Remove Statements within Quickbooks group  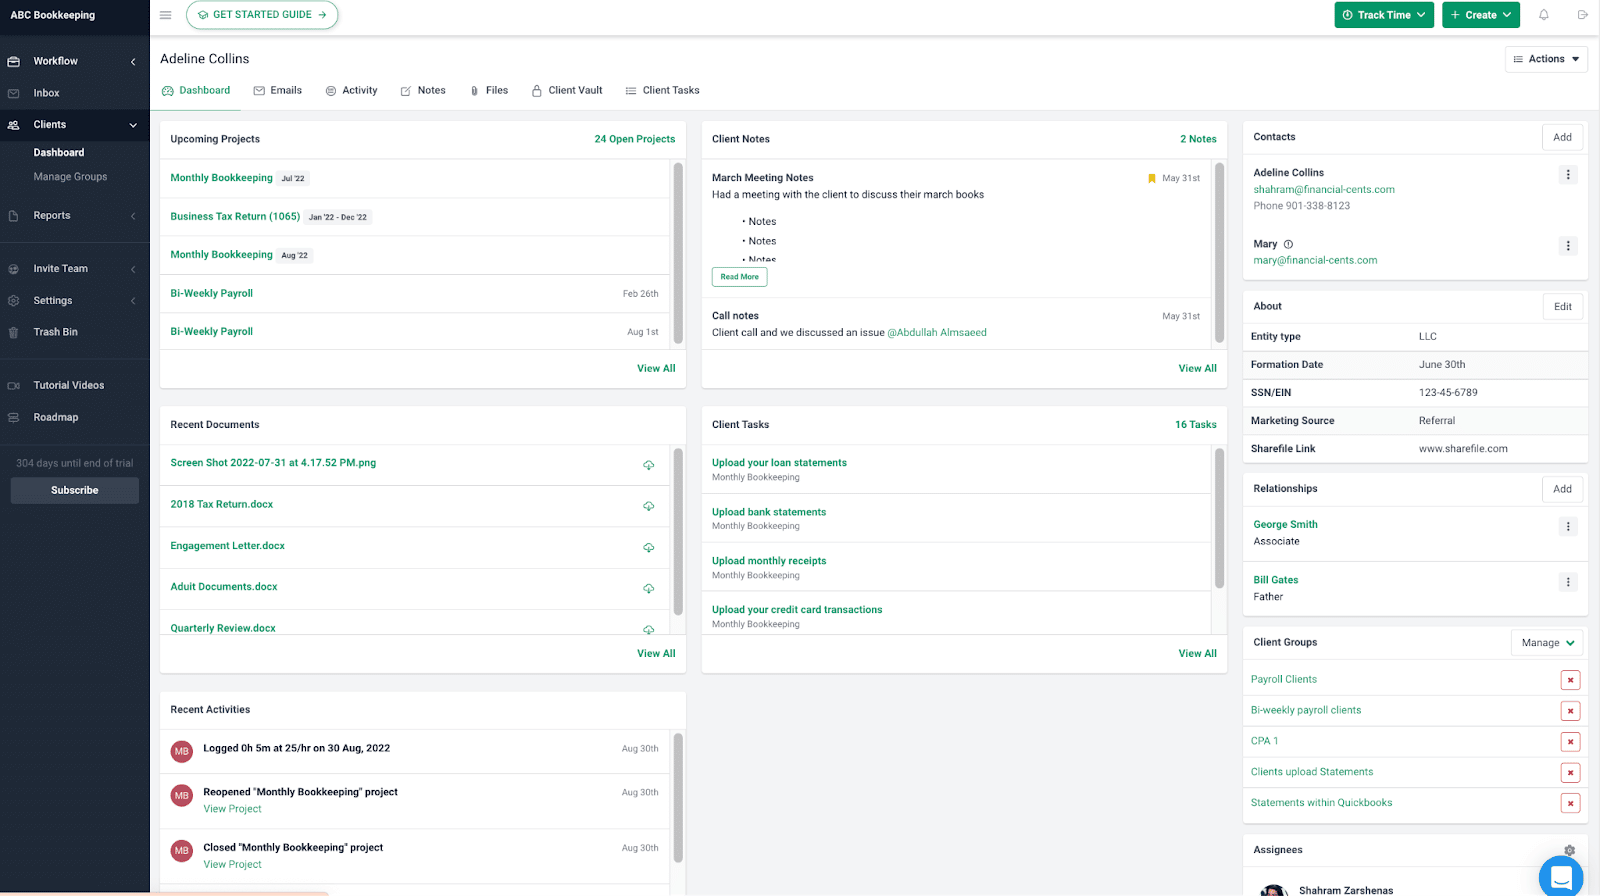pyautogui.click(x=1570, y=804)
